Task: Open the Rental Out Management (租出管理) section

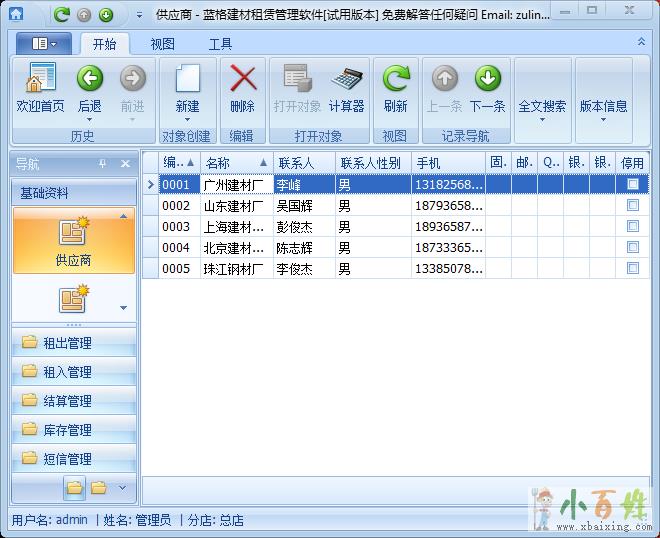Action: click(67, 343)
